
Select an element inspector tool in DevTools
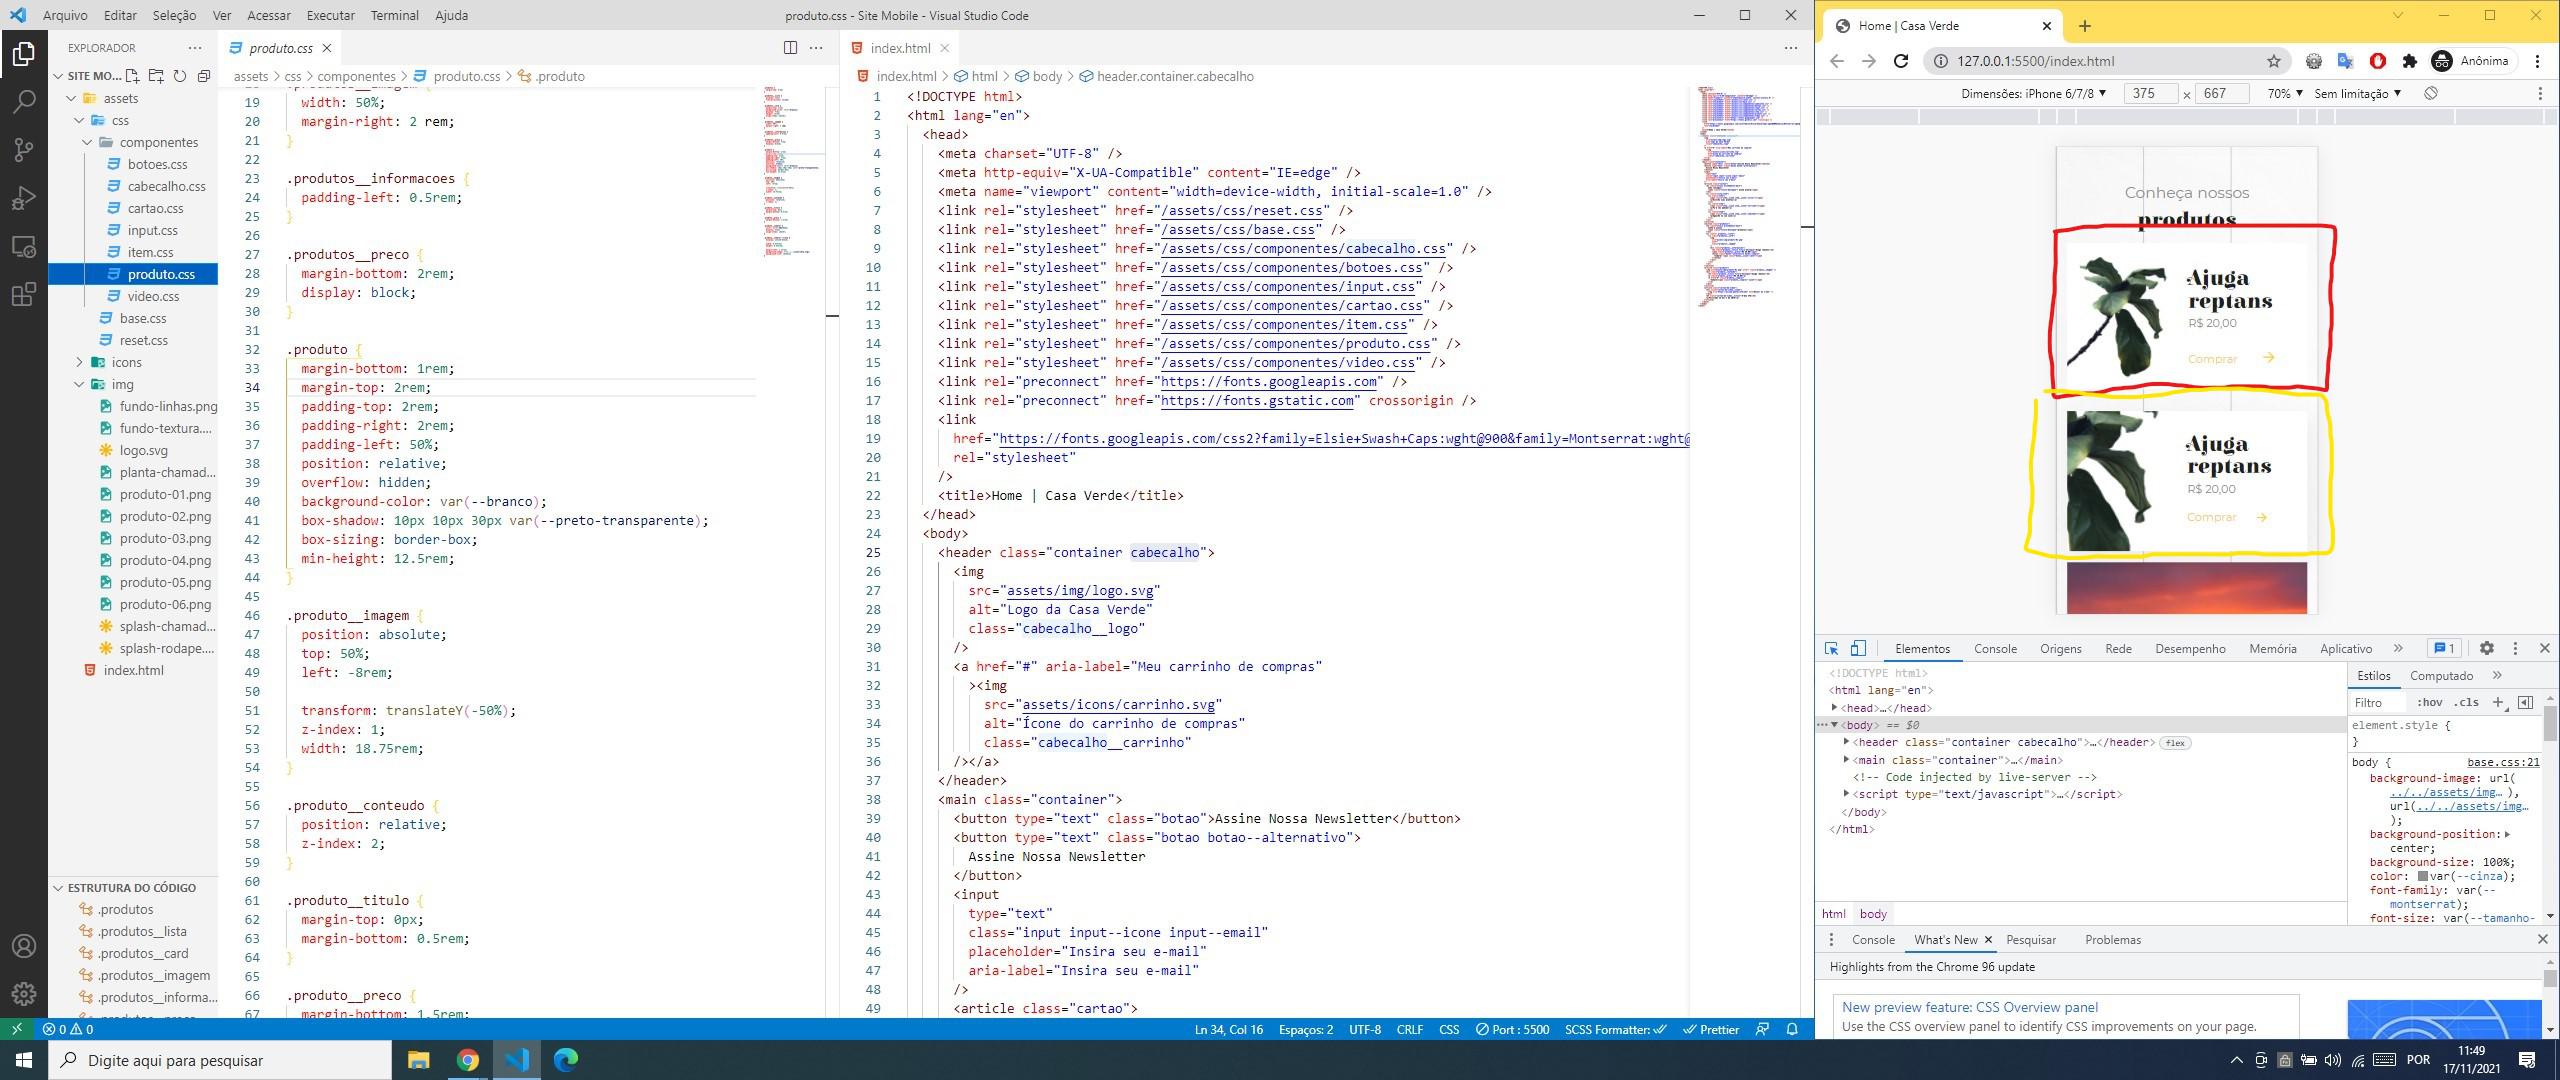click(1831, 648)
